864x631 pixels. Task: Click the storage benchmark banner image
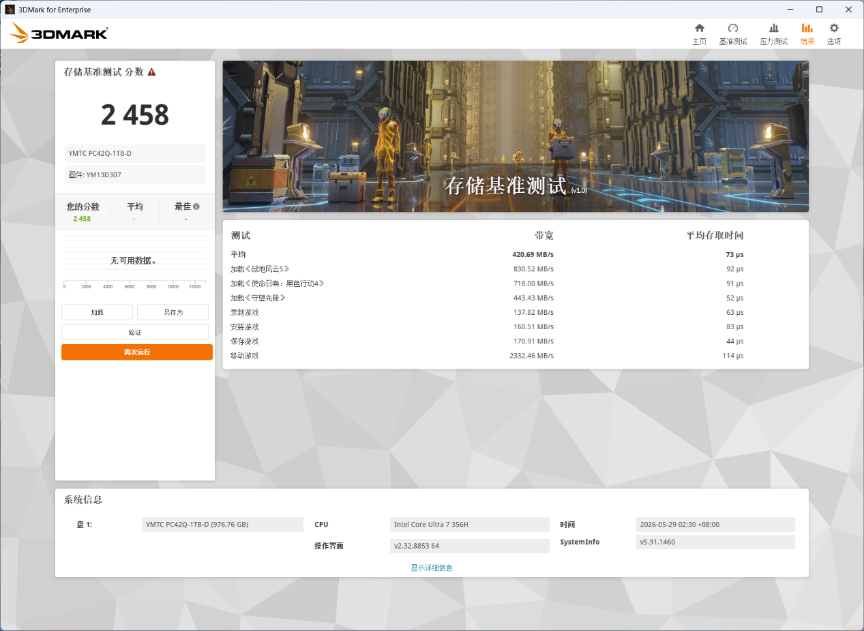pos(516,136)
